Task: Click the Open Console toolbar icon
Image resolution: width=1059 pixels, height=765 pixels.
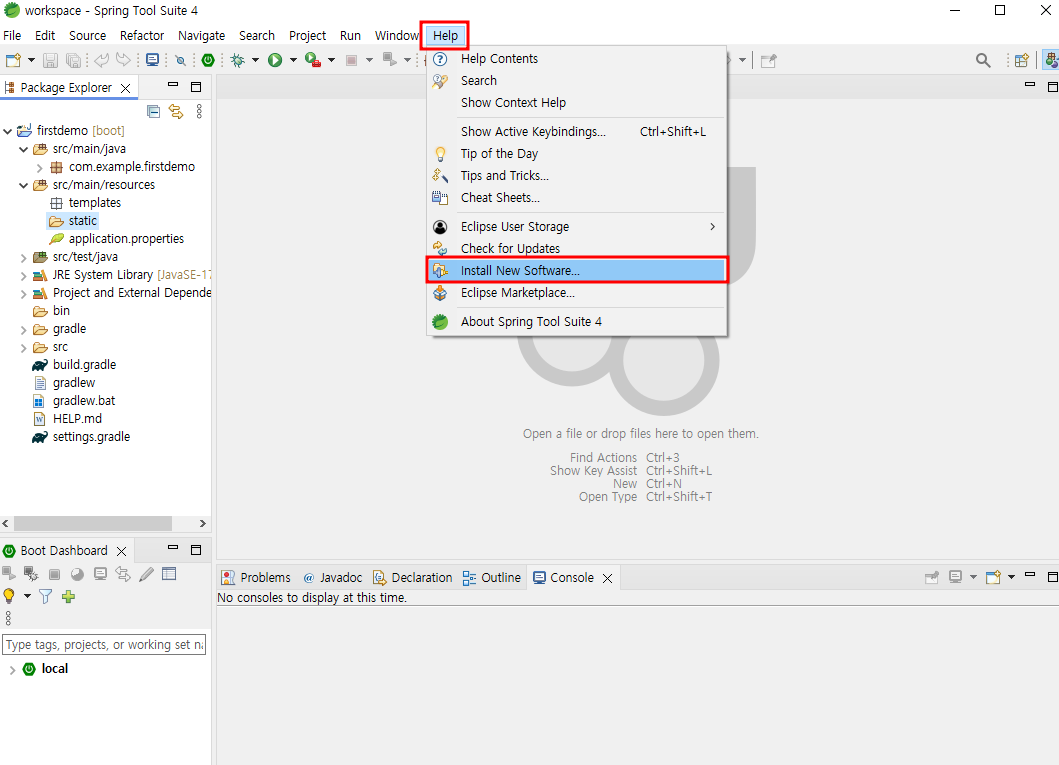Action: tap(153, 60)
